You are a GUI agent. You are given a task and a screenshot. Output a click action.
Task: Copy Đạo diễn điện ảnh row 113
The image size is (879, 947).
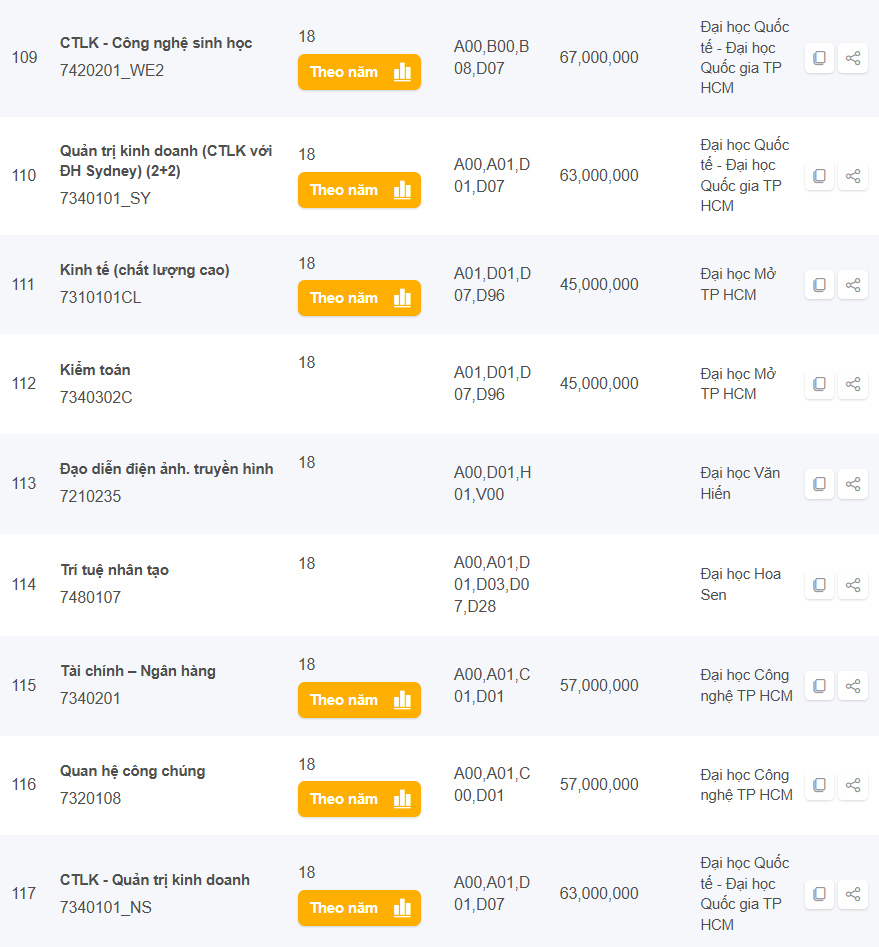(819, 484)
